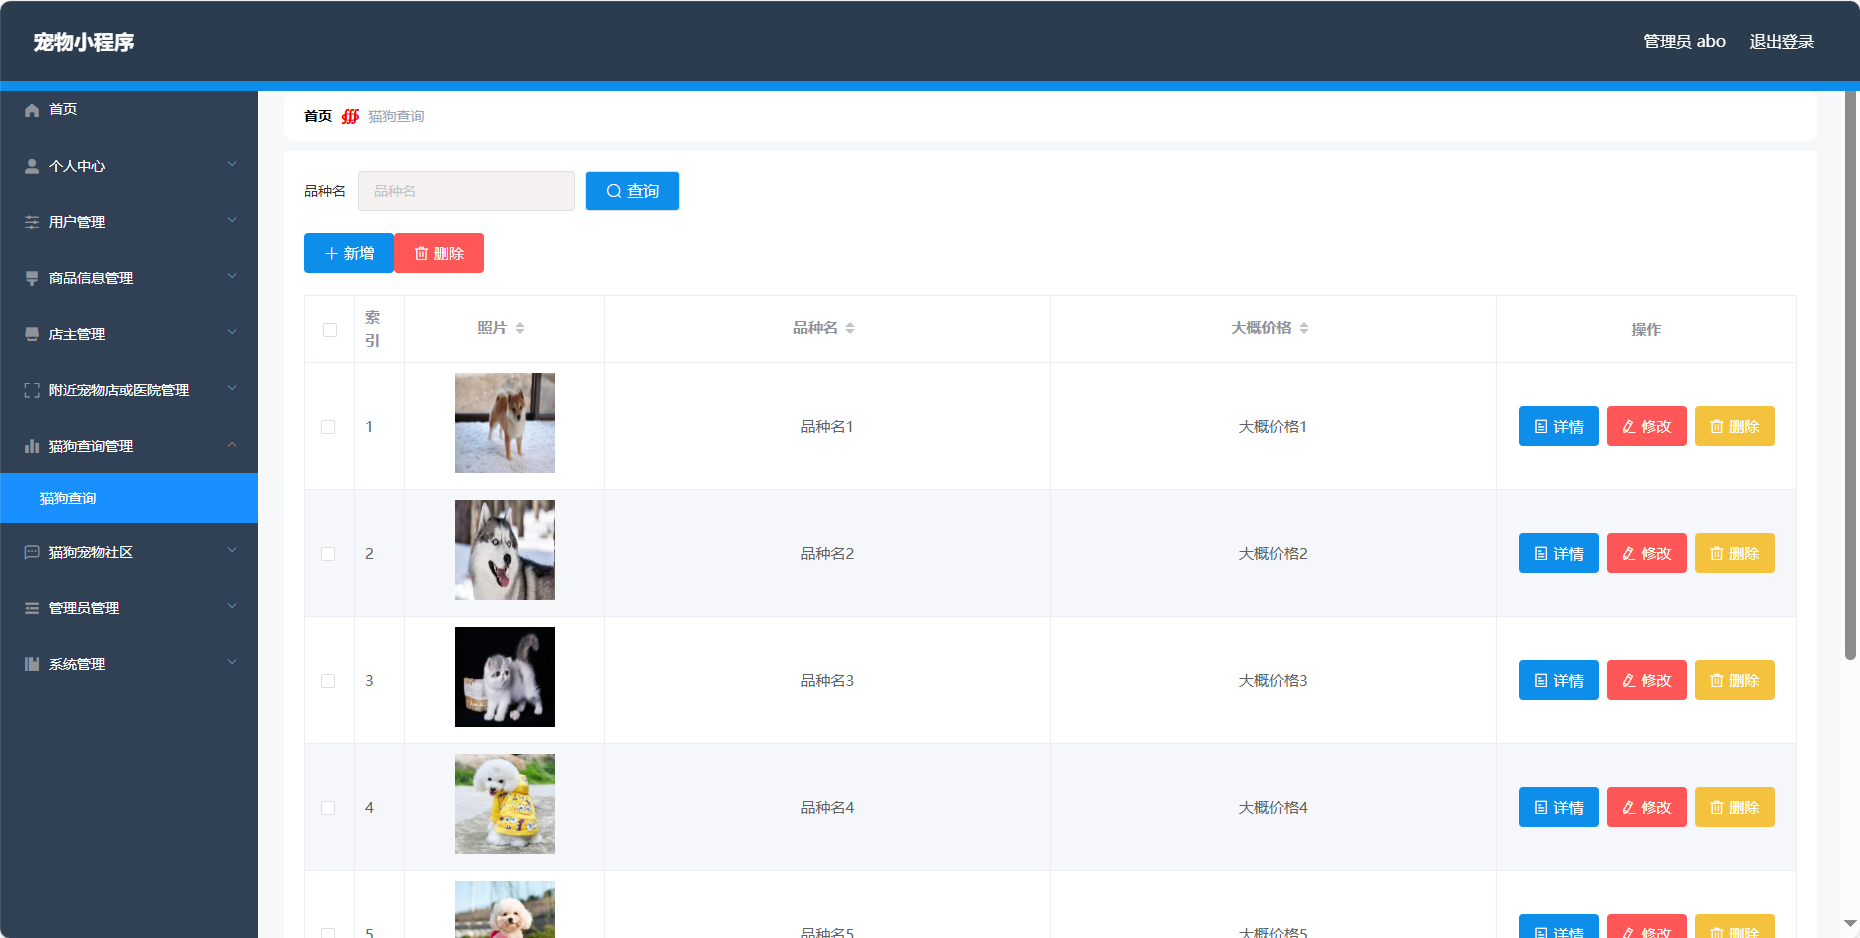This screenshot has width=1860, height=938.
Task: Expand the 系统管理 menu chevron
Action: pyautogui.click(x=232, y=662)
